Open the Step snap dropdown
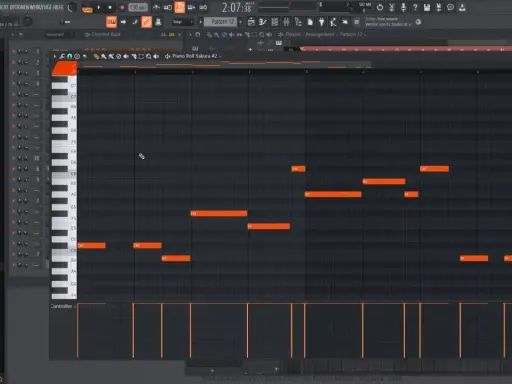Viewport: 512px width, 384px height. coord(183,22)
